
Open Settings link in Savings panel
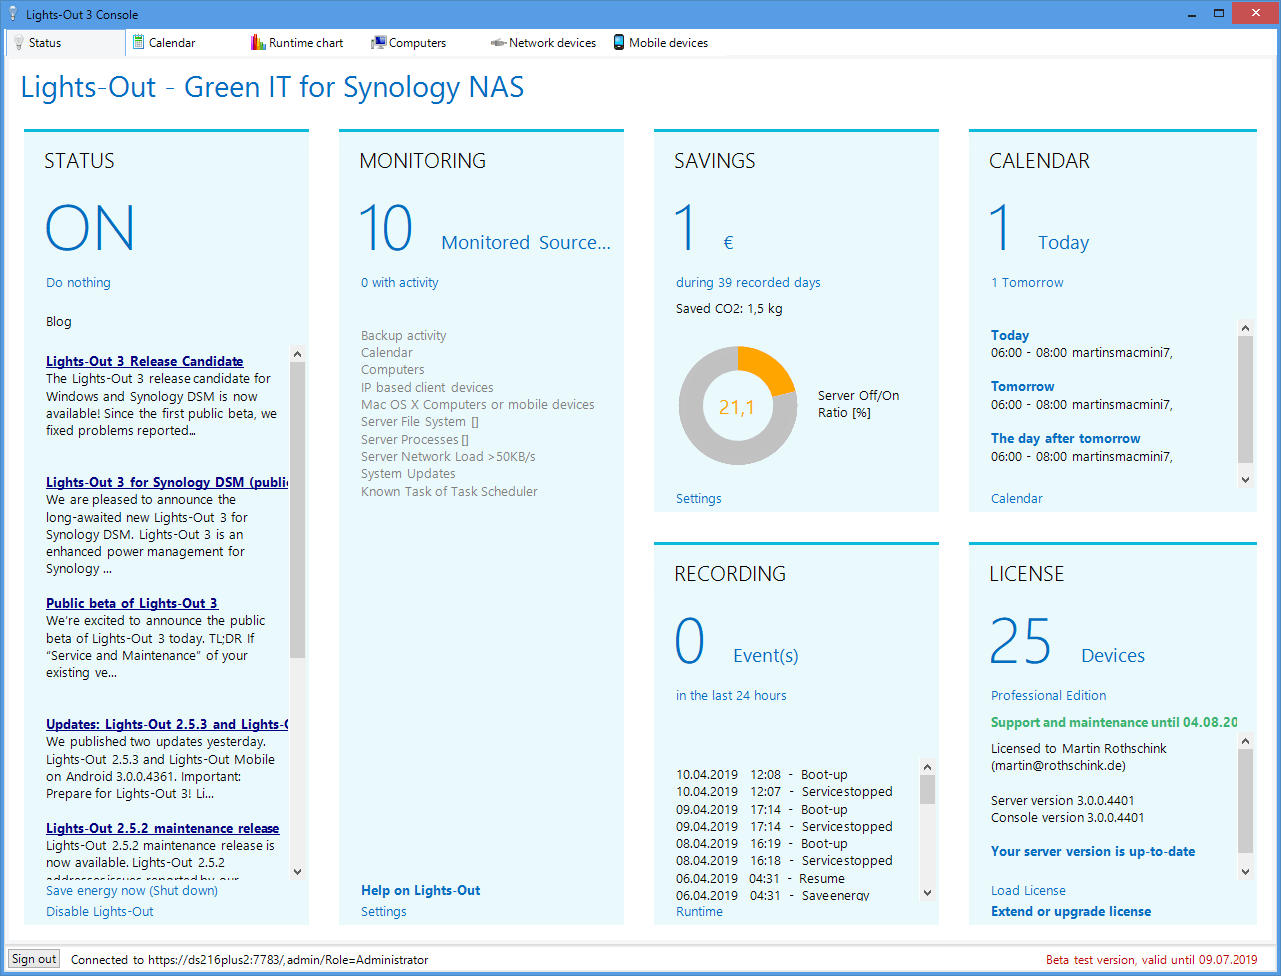[x=699, y=498]
